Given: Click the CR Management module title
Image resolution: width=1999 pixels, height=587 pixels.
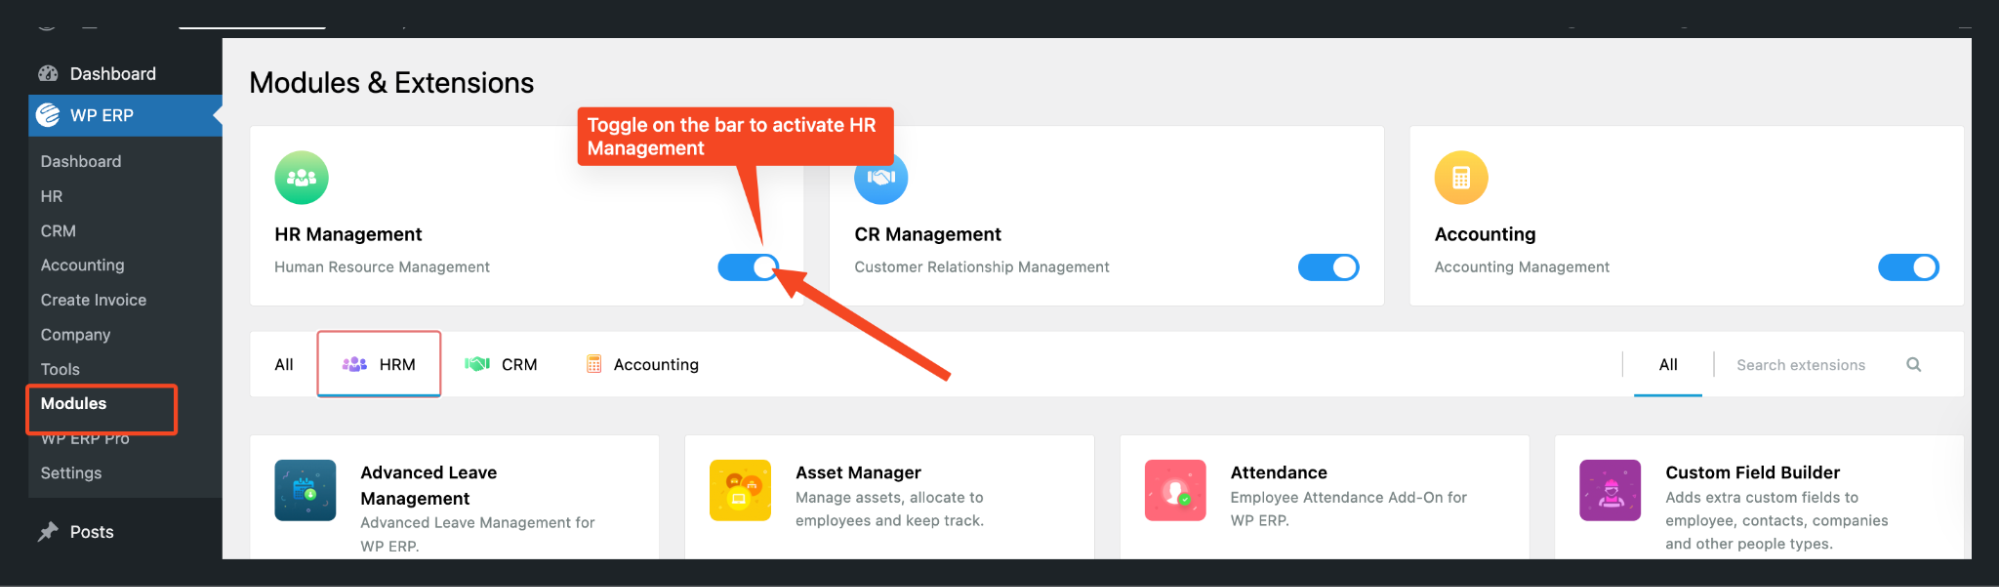Looking at the screenshot, I should [x=928, y=234].
